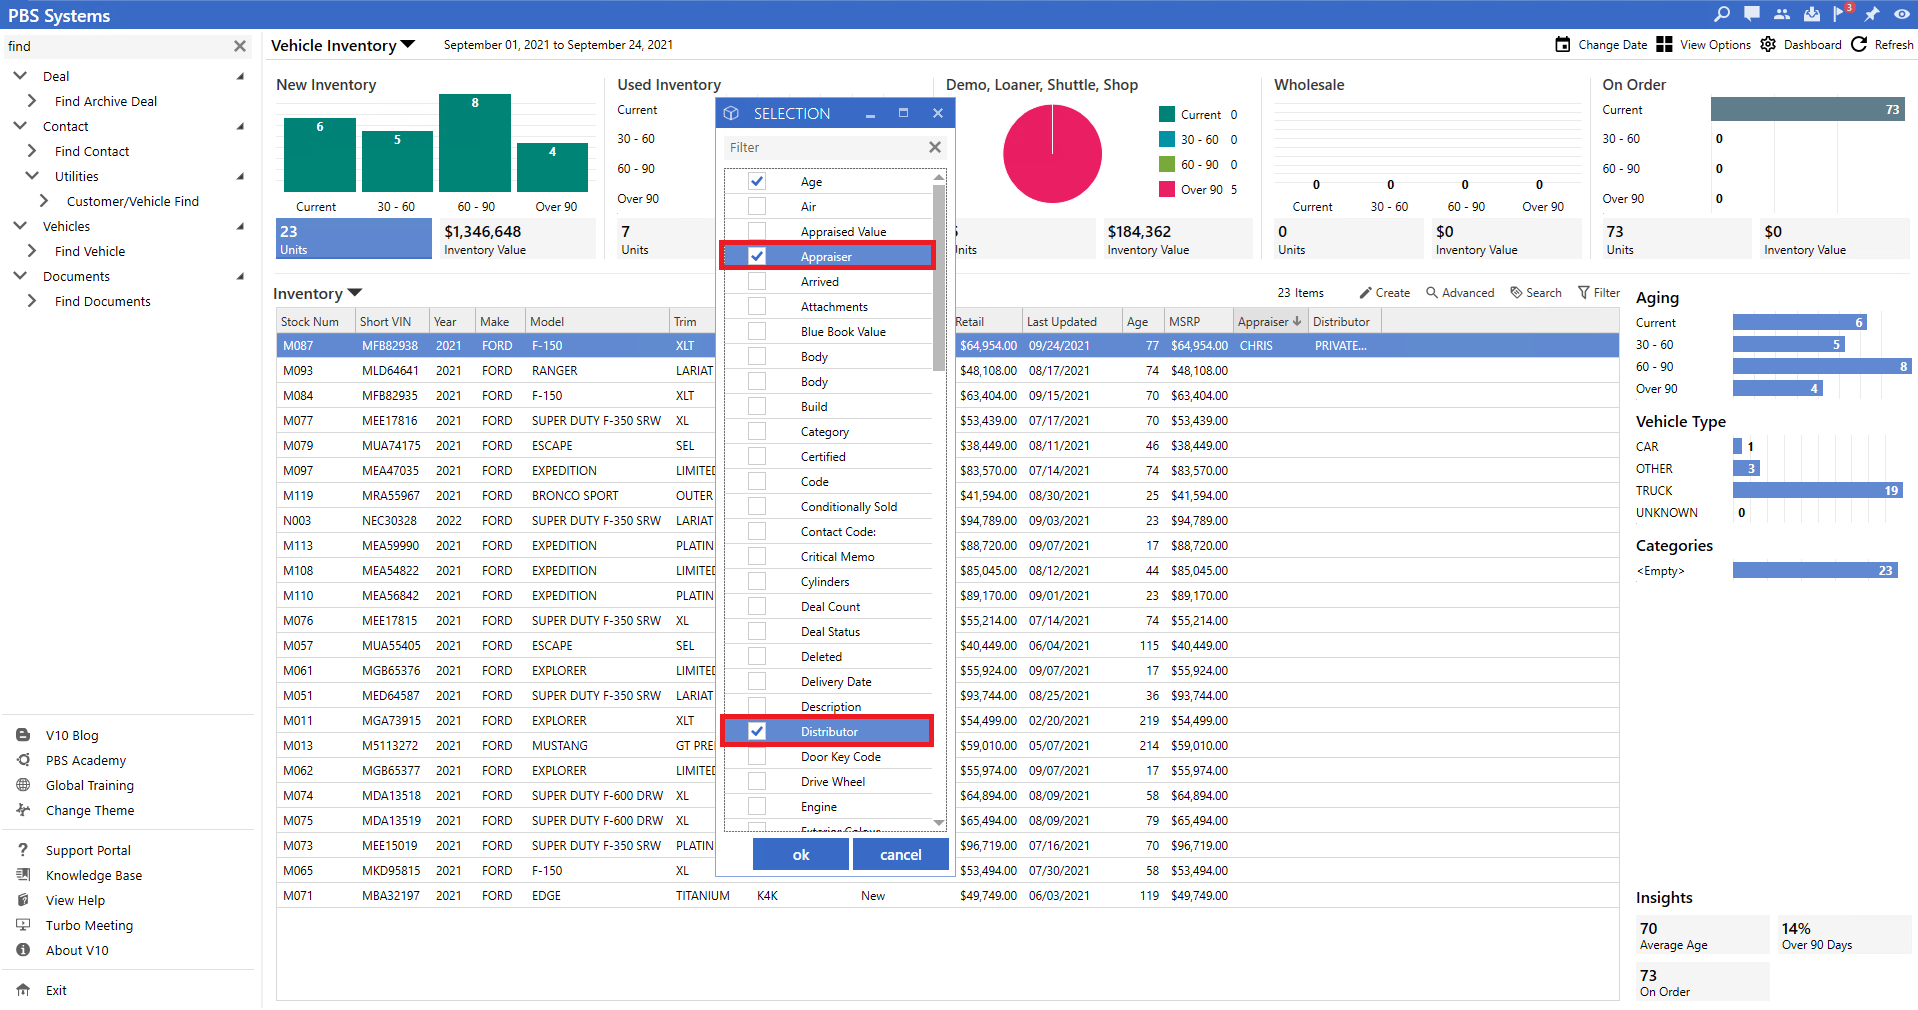Click the Current teal legend swatch
Viewport: 1918px width, 1010px height.
point(1167,114)
